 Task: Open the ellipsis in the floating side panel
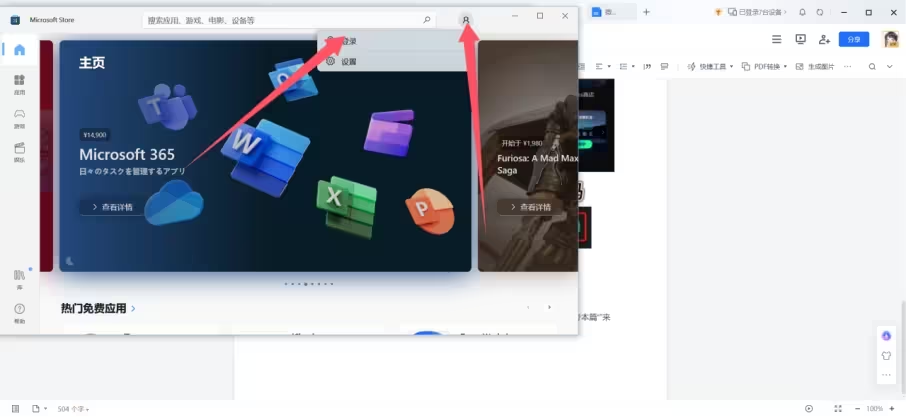click(886, 375)
